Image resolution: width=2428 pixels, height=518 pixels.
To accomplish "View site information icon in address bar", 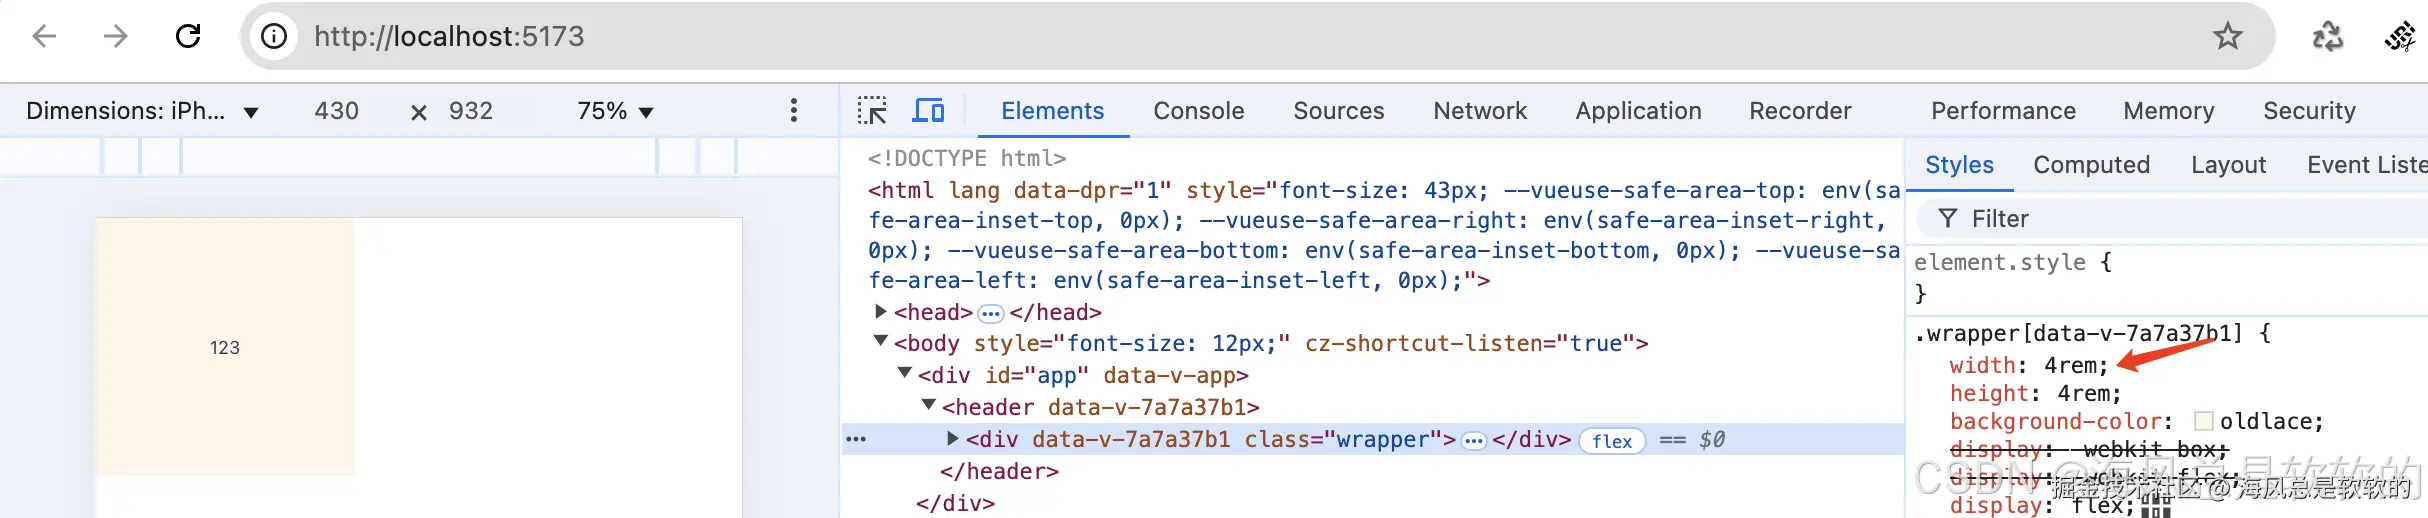I will (274, 37).
